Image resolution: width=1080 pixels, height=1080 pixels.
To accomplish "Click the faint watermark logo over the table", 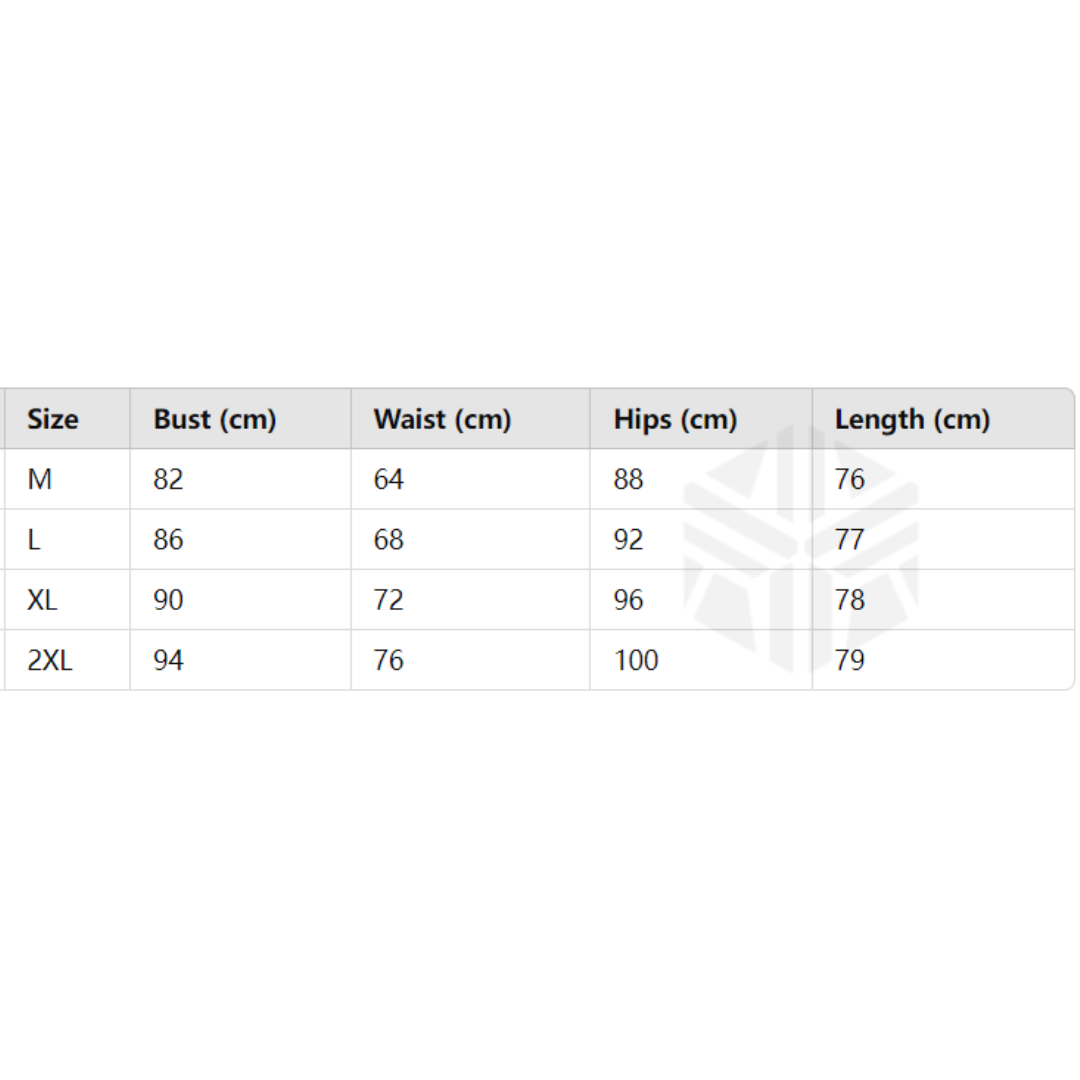I will (800, 550).
